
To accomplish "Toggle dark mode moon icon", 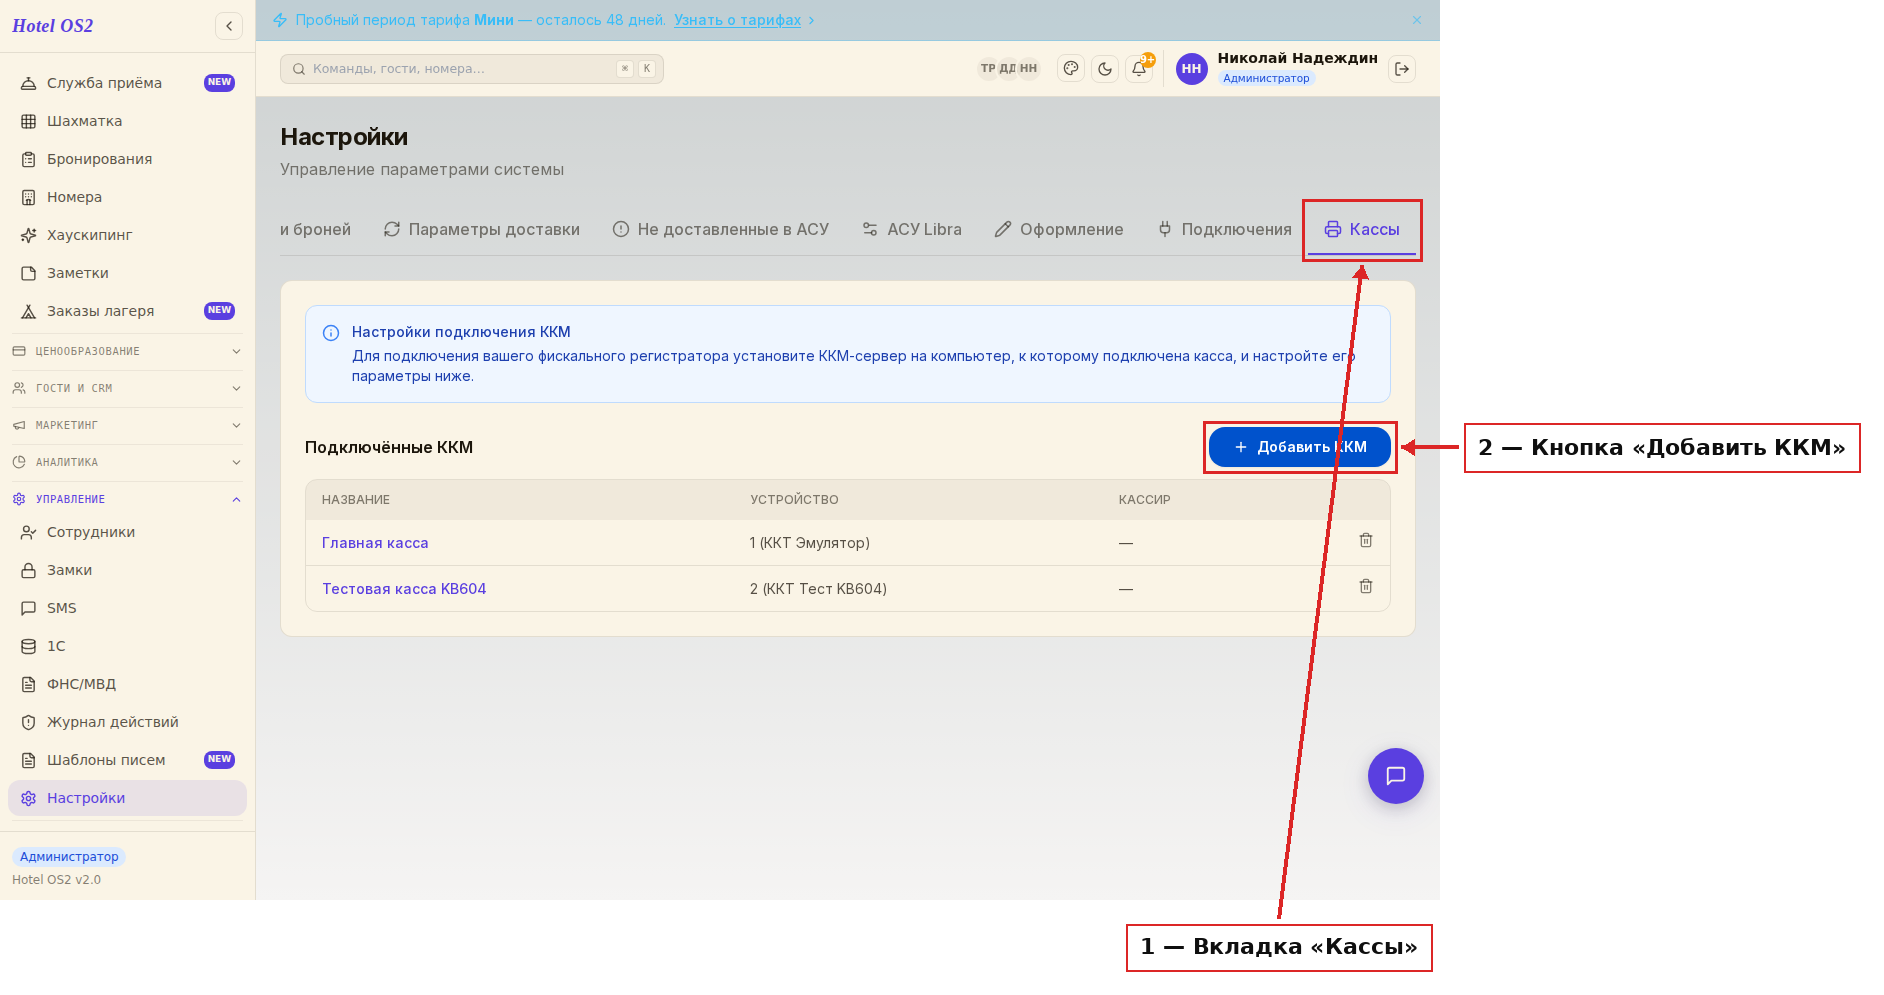I will tap(1105, 69).
